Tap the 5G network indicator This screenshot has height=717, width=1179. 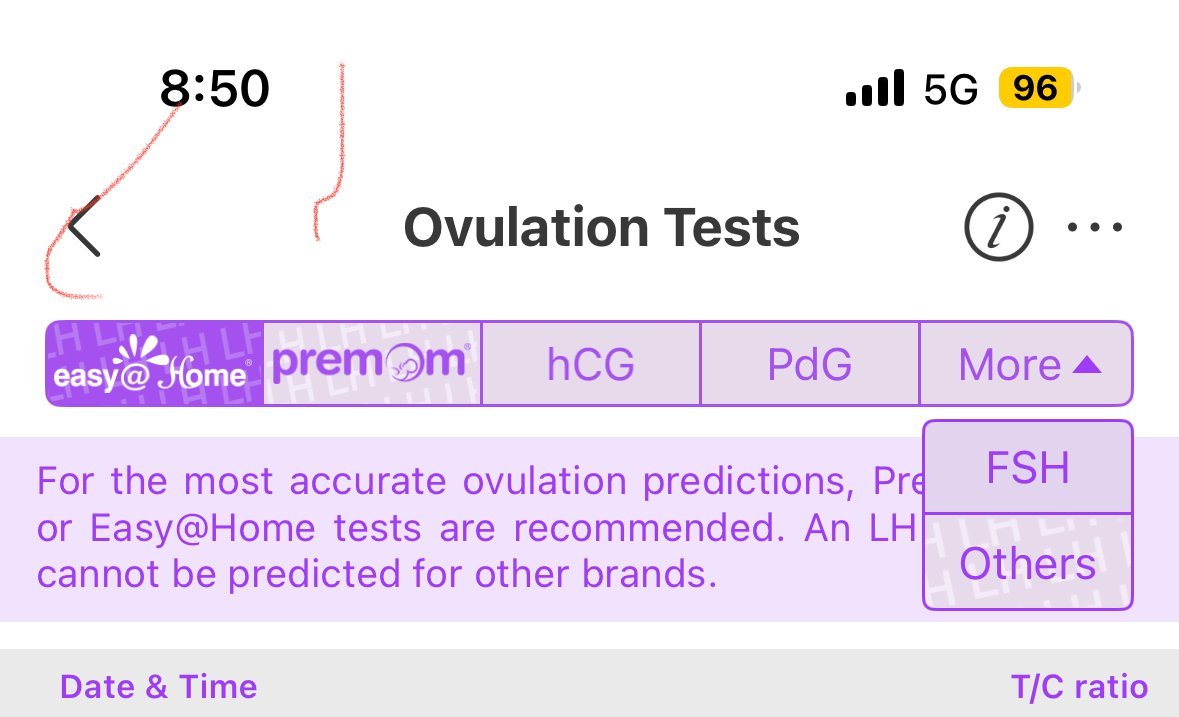point(950,90)
